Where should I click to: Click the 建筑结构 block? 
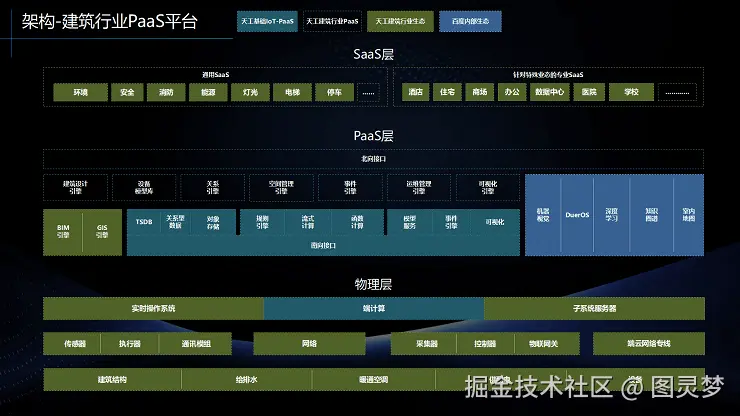click(x=112, y=380)
